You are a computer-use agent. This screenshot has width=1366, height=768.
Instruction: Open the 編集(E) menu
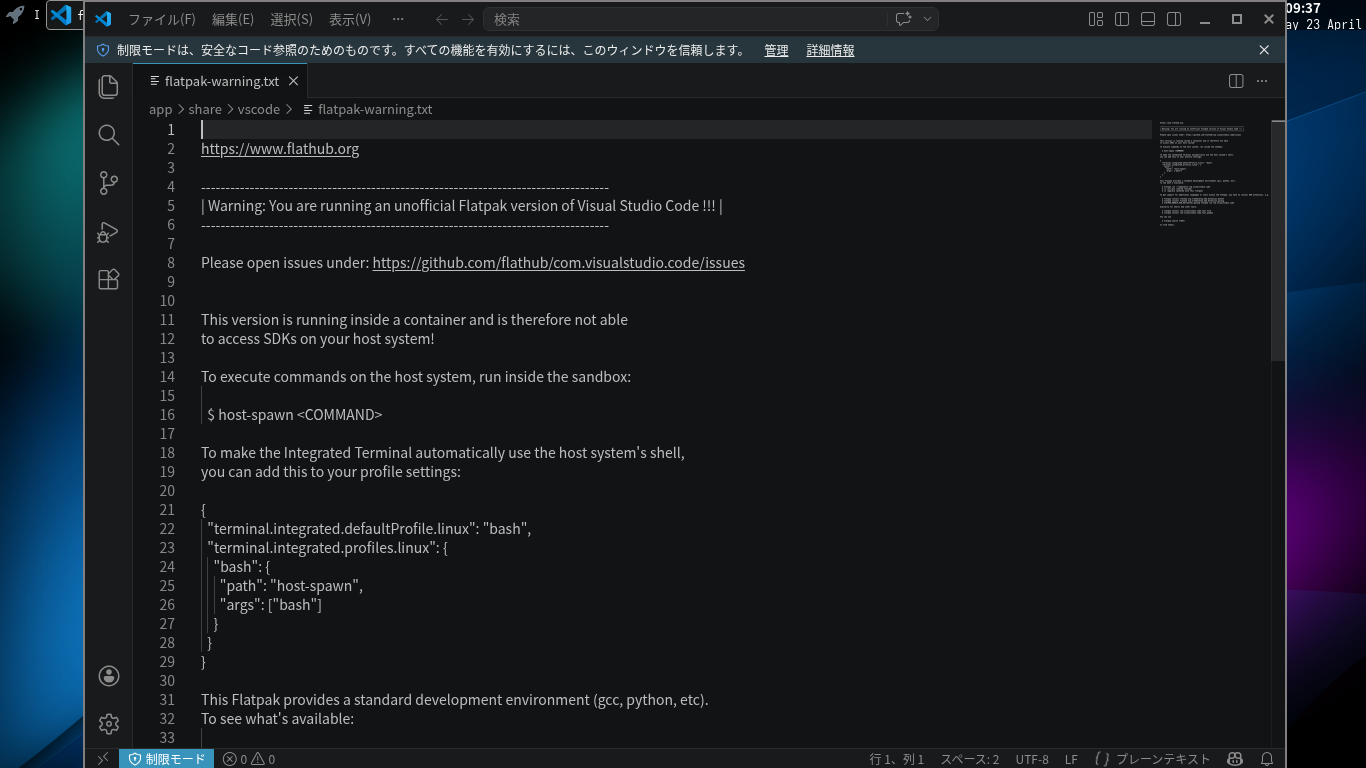pyautogui.click(x=233, y=19)
